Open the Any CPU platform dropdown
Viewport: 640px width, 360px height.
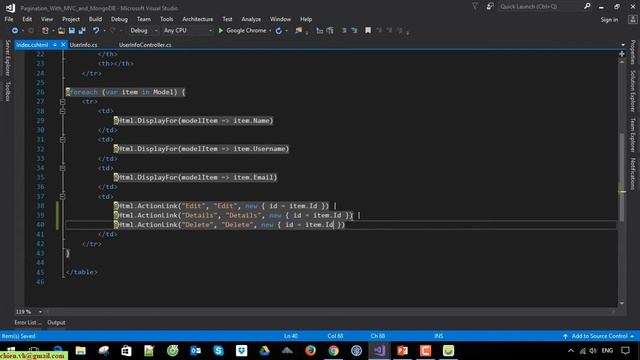click(x=188, y=31)
